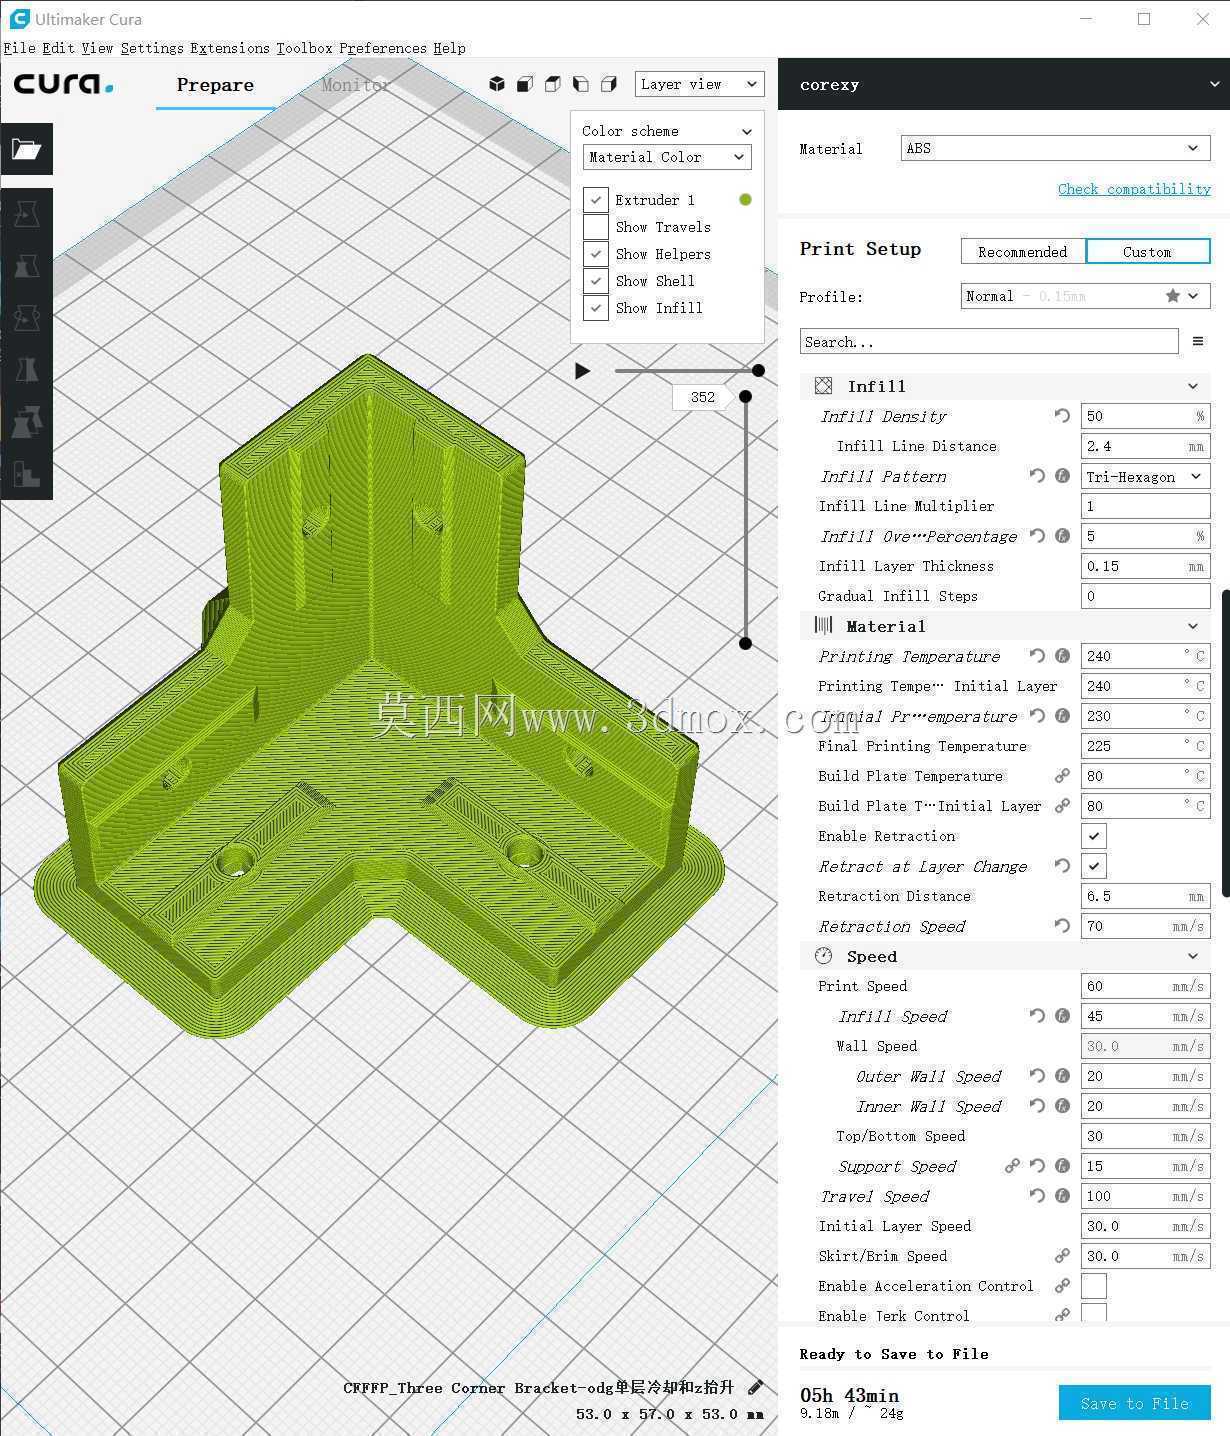Image resolution: width=1230 pixels, height=1436 pixels.
Task: Open the settings visibility hamburger menu
Action: [1198, 342]
